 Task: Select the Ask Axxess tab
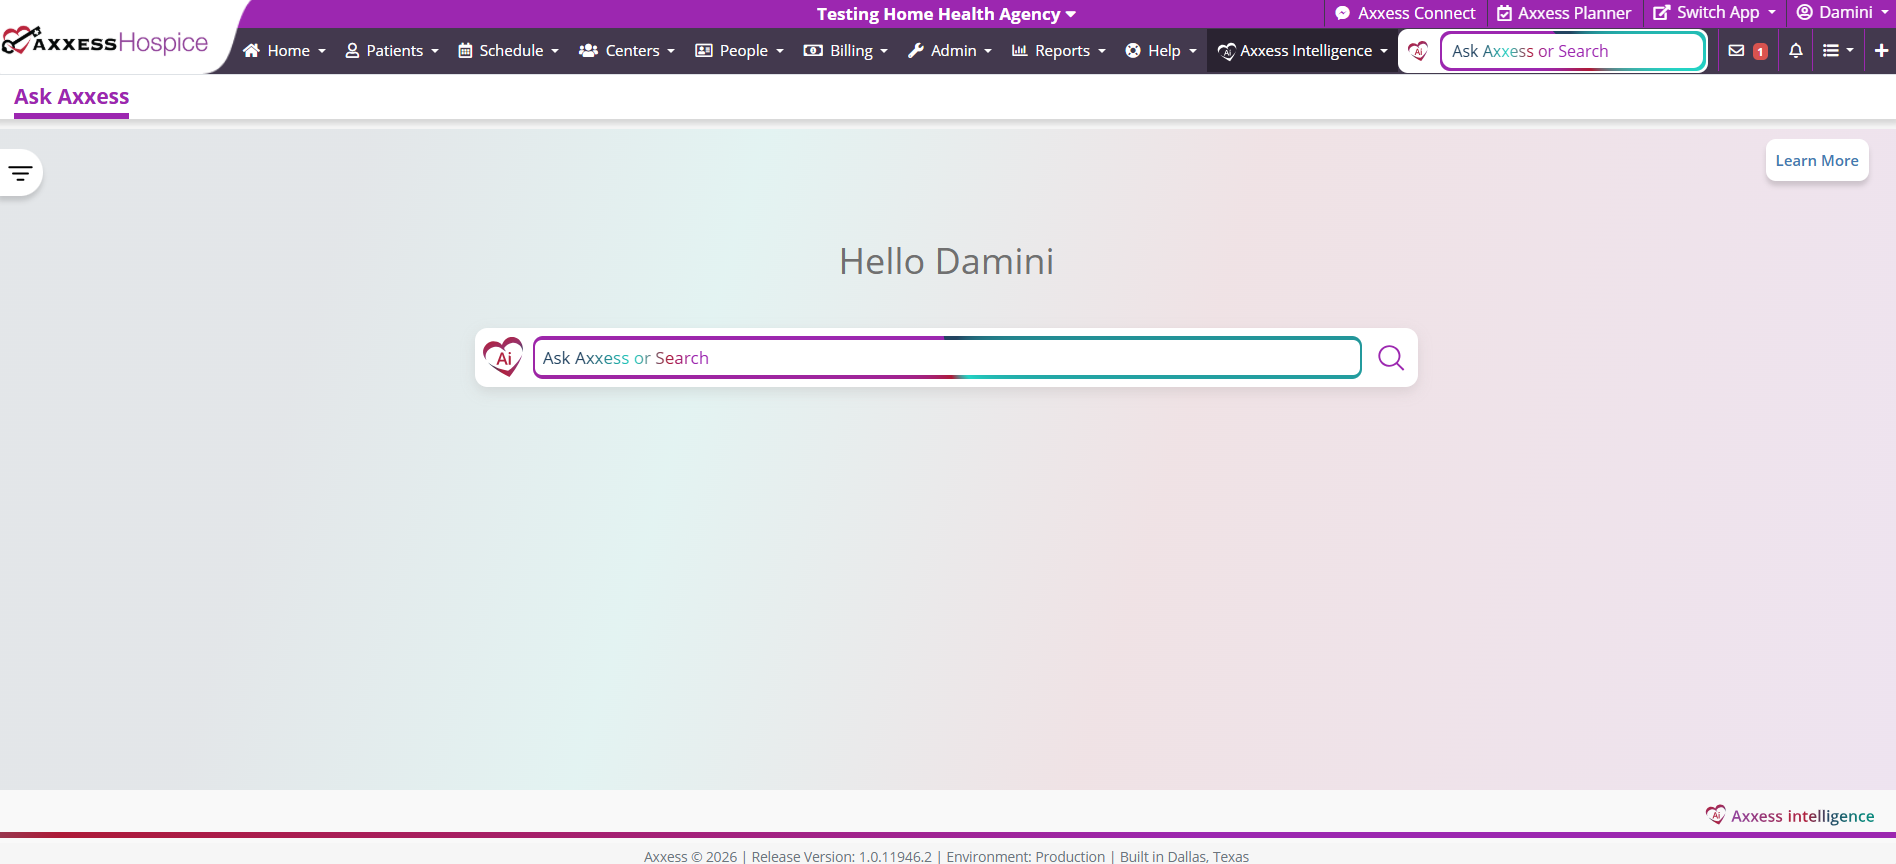(x=71, y=97)
